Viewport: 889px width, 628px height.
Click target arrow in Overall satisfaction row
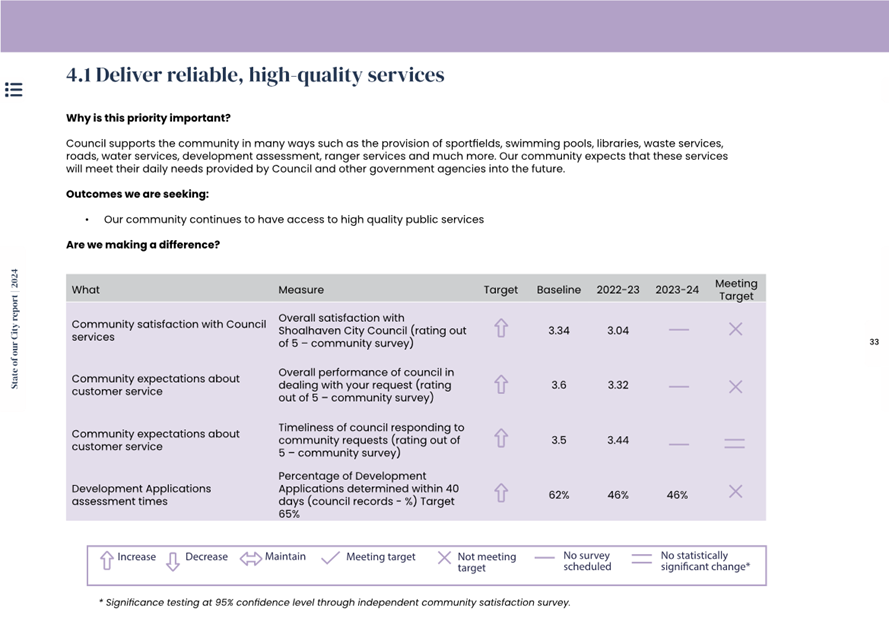point(501,328)
